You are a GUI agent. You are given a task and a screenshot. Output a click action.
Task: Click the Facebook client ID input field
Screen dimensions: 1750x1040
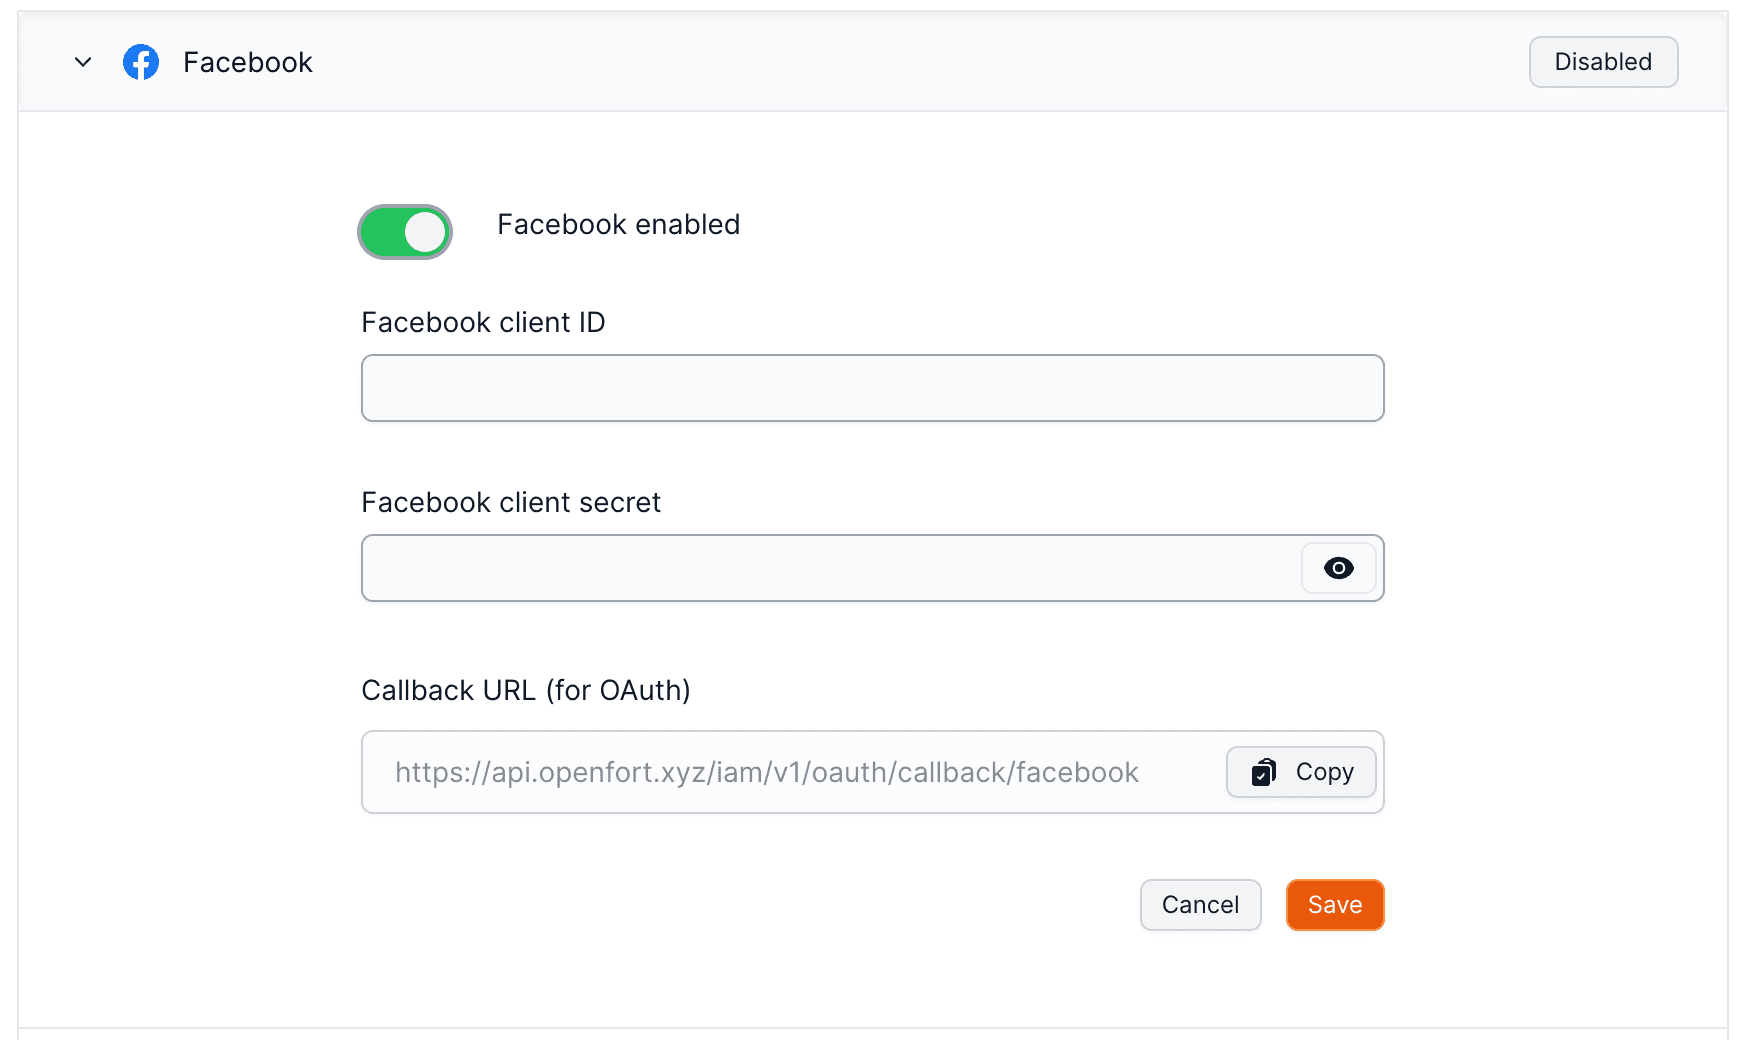pos(871,388)
